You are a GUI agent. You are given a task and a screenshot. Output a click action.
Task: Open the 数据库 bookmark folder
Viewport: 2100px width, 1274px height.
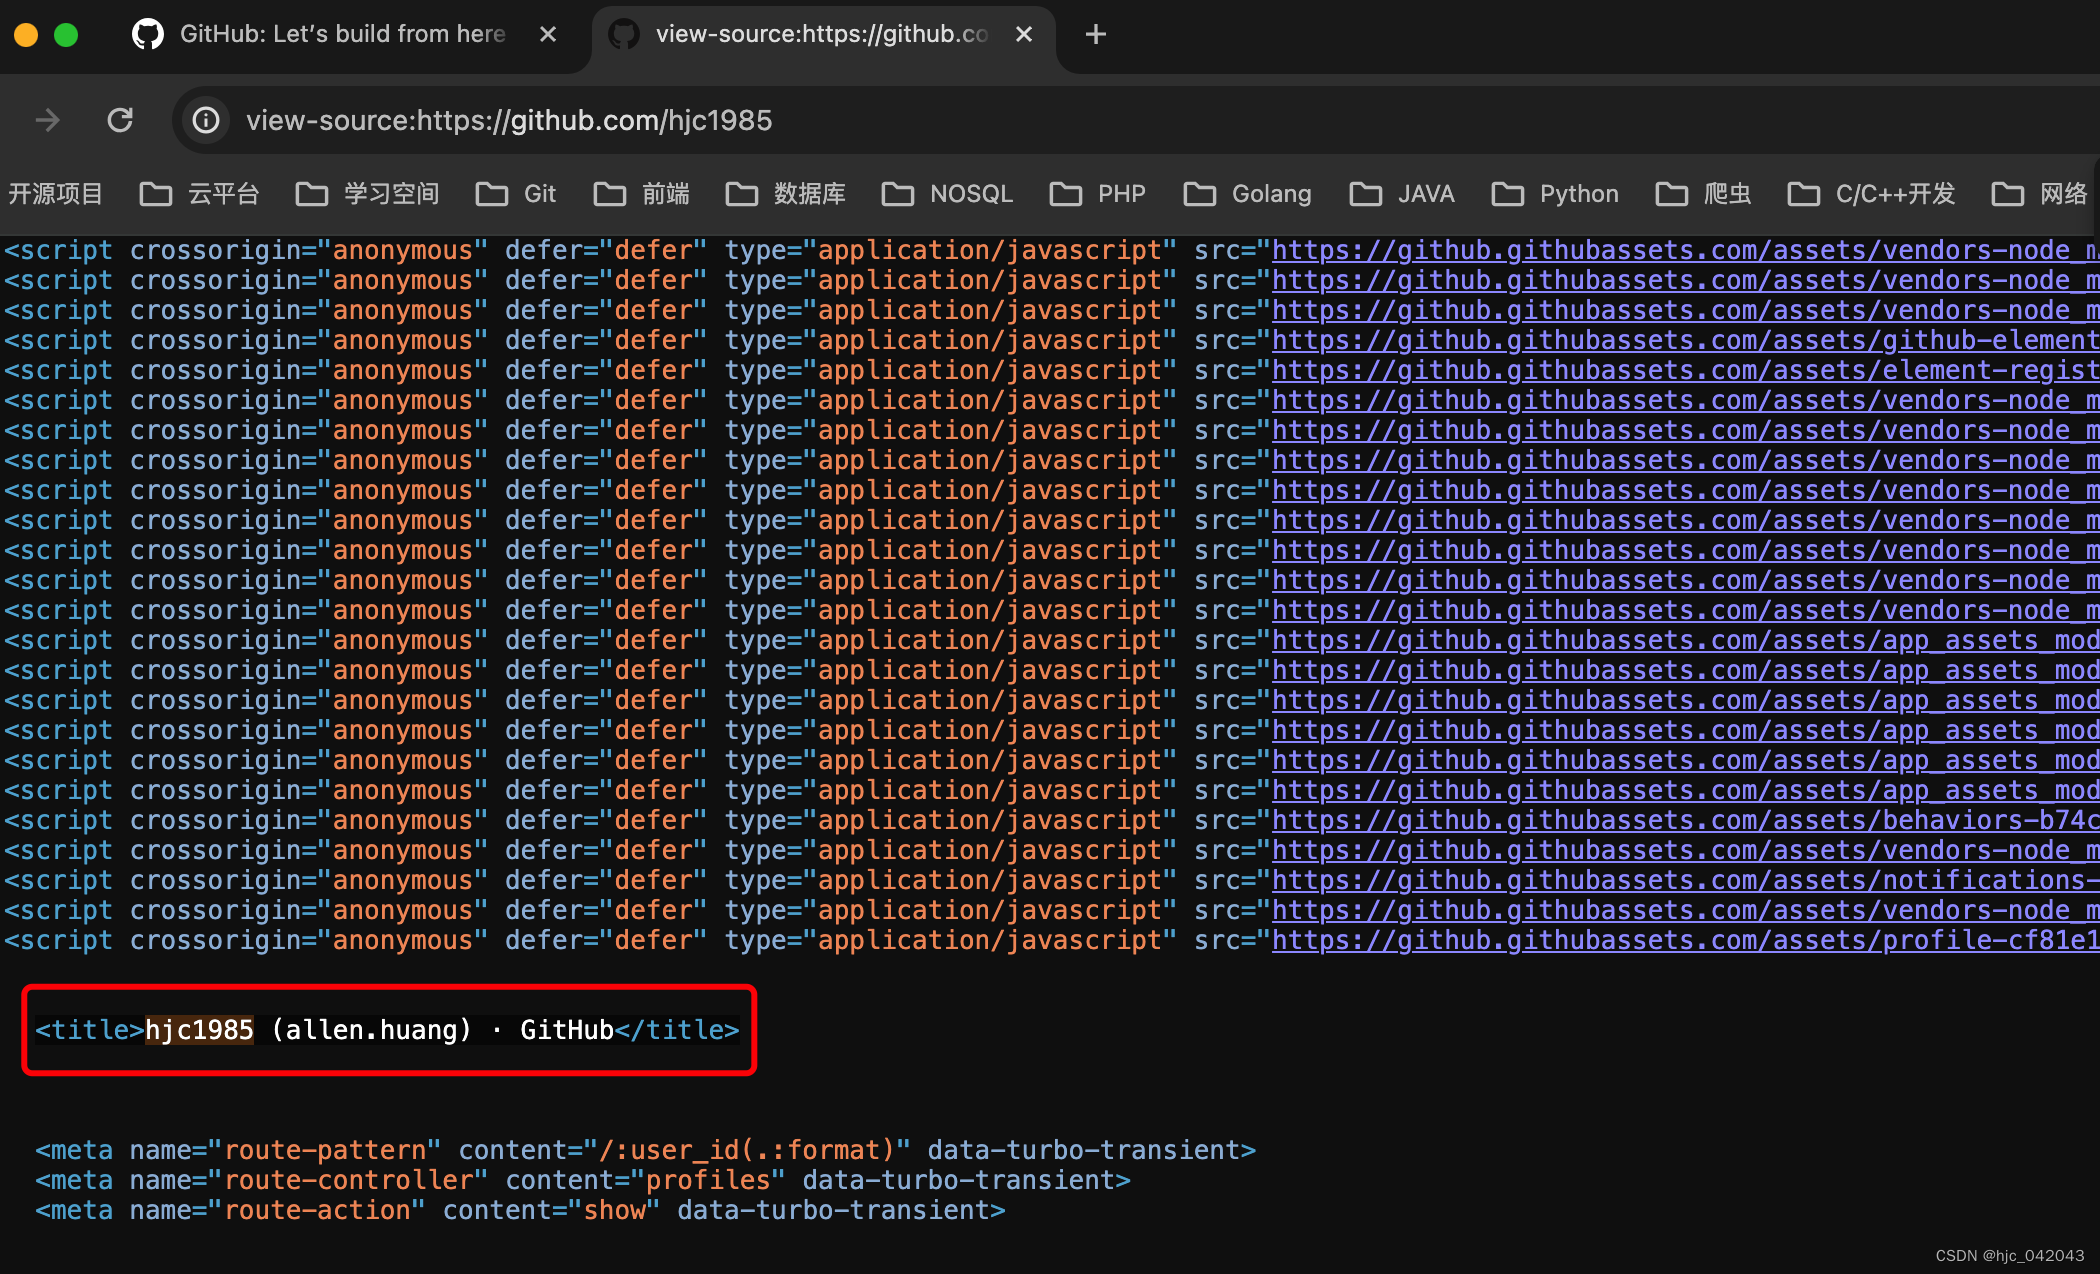786,194
